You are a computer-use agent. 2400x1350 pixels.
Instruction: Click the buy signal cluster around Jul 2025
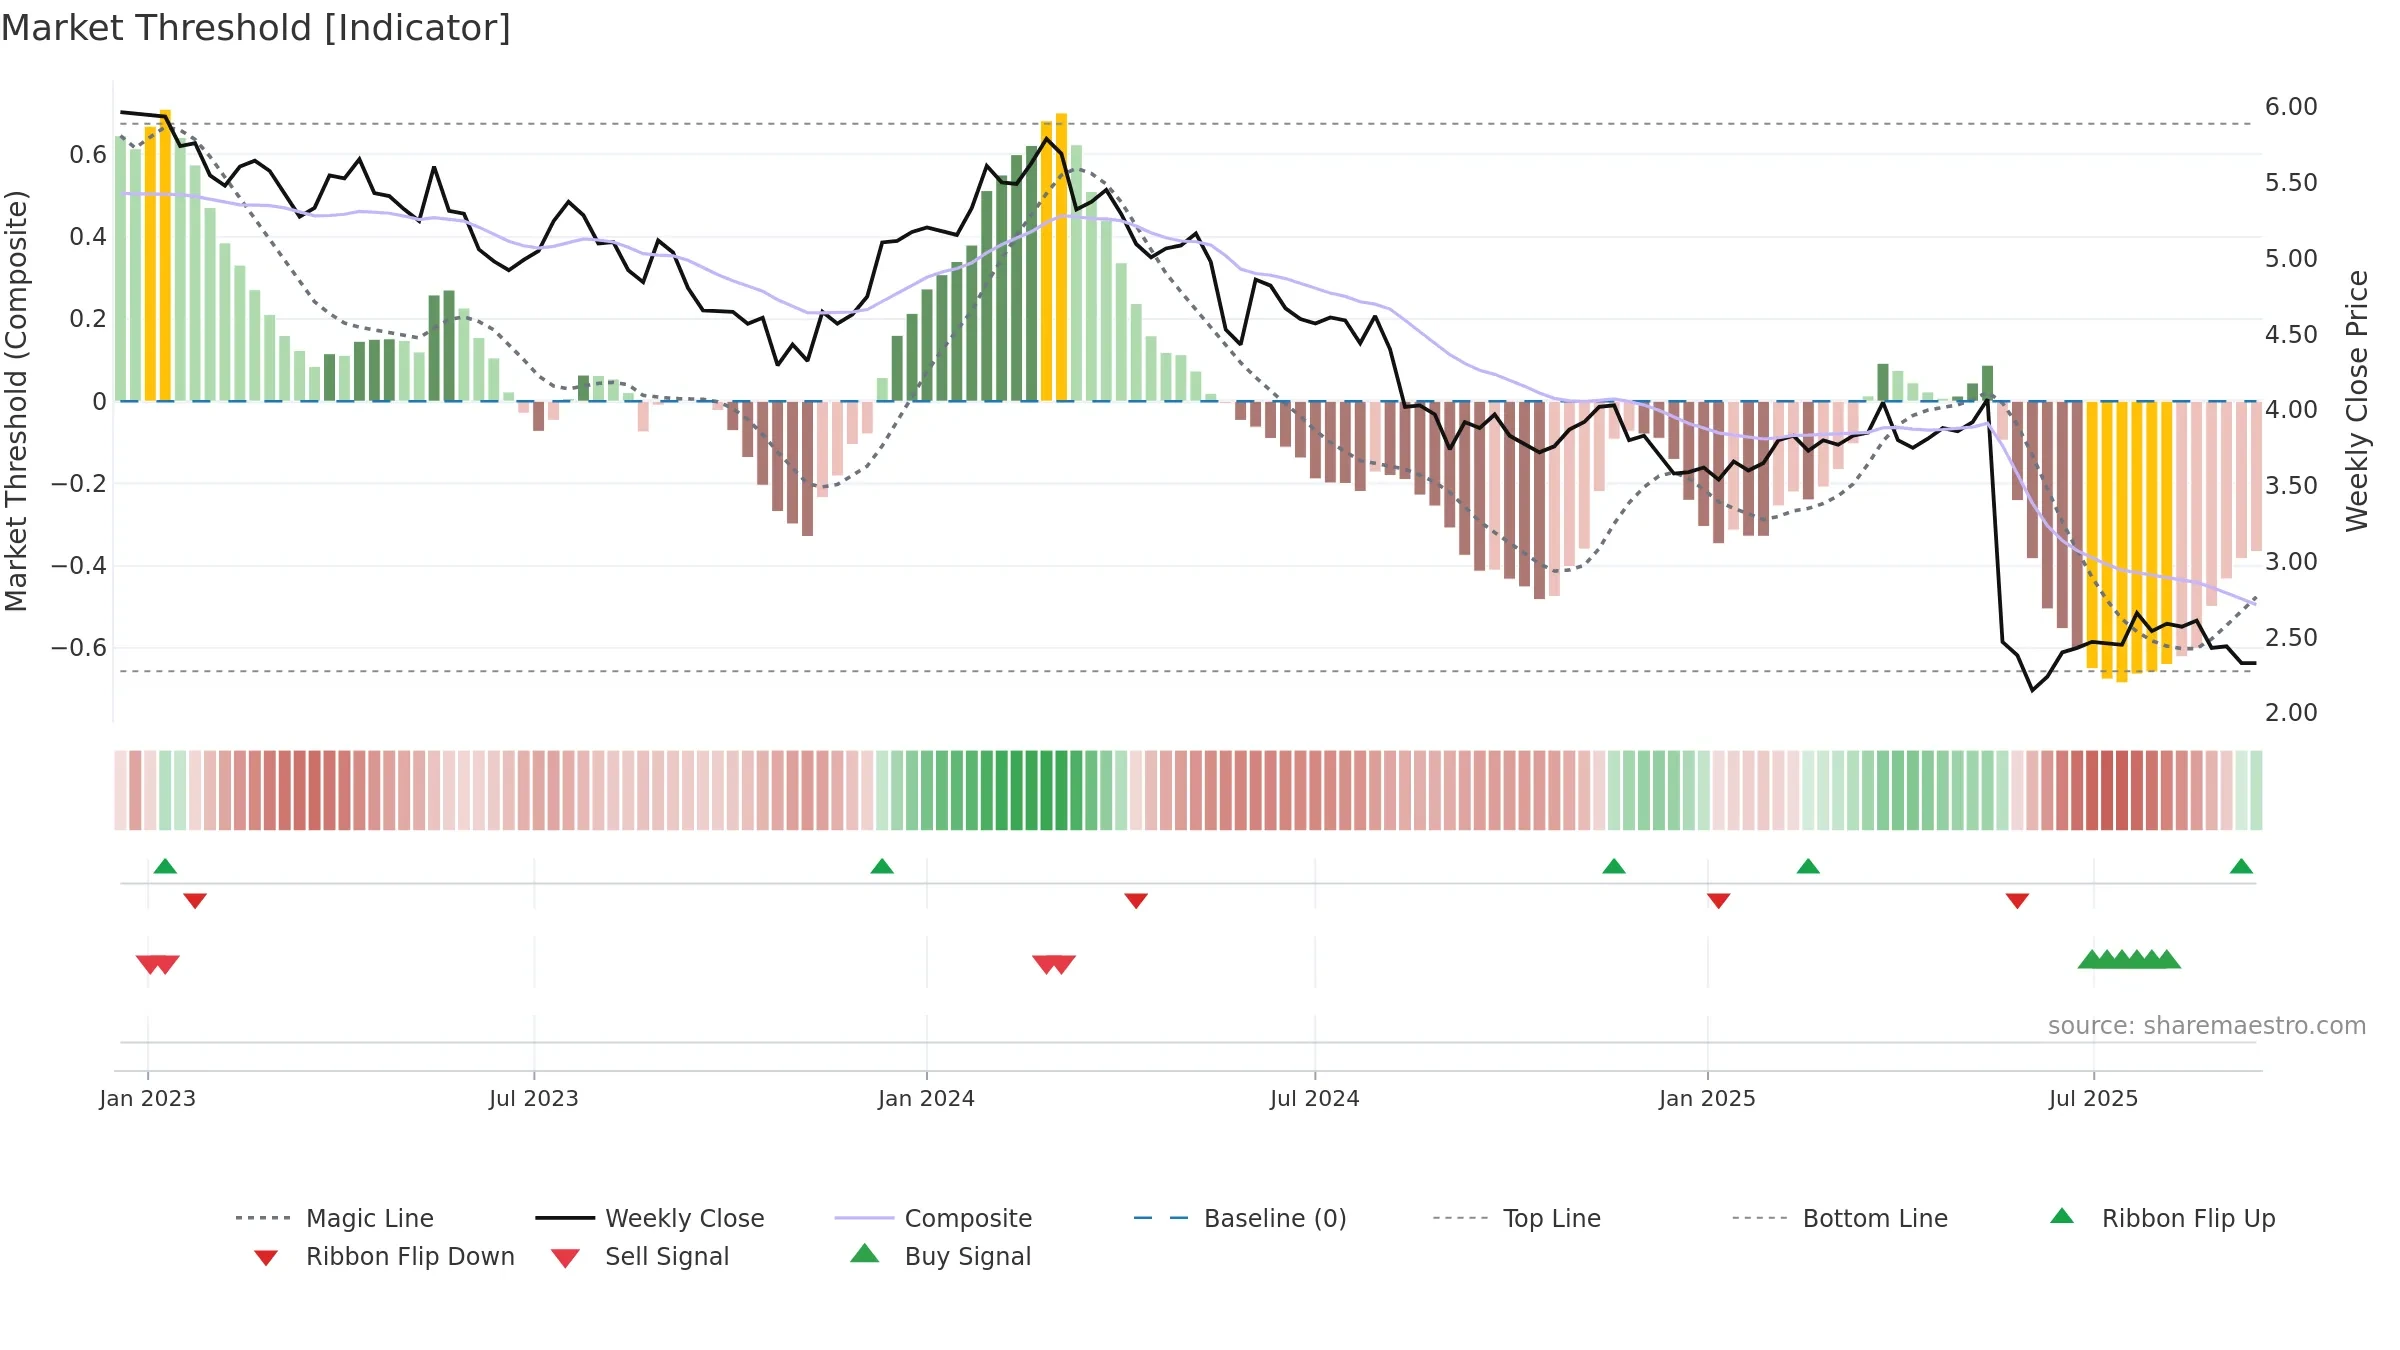pyautogui.click(x=2129, y=959)
